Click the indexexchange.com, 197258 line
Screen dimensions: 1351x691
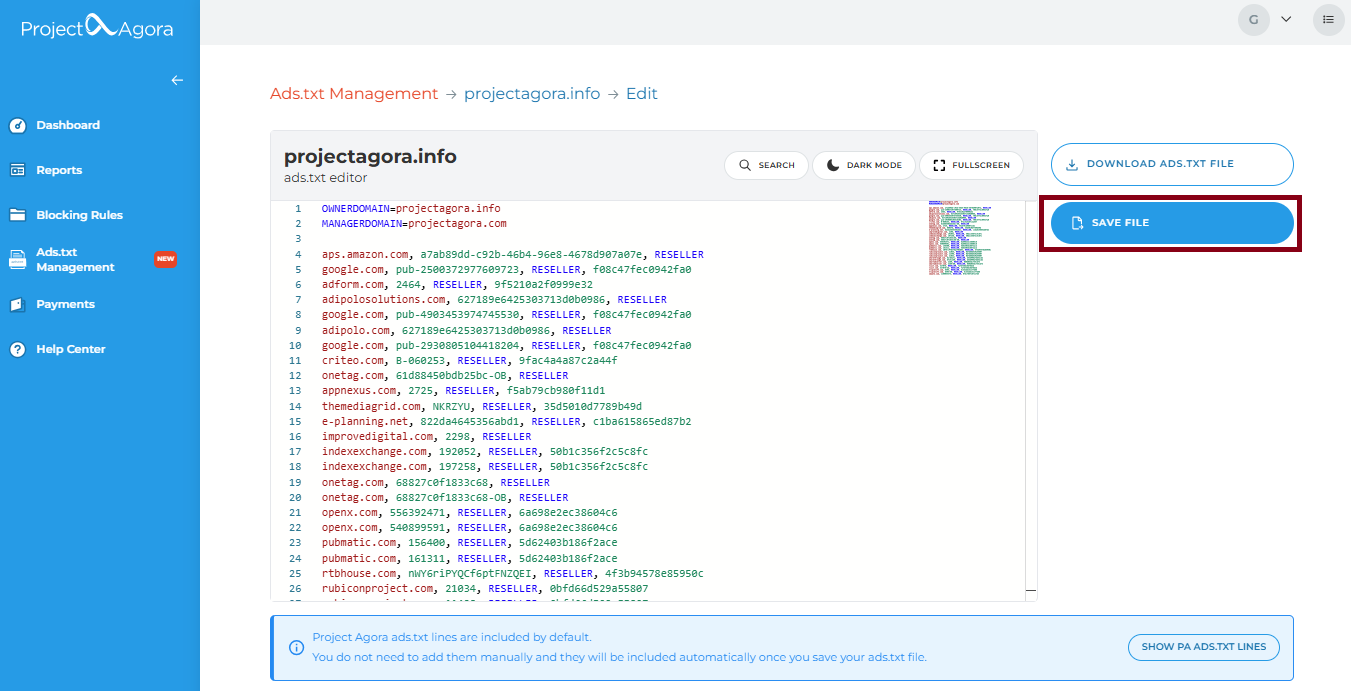click(x=485, y=466)
